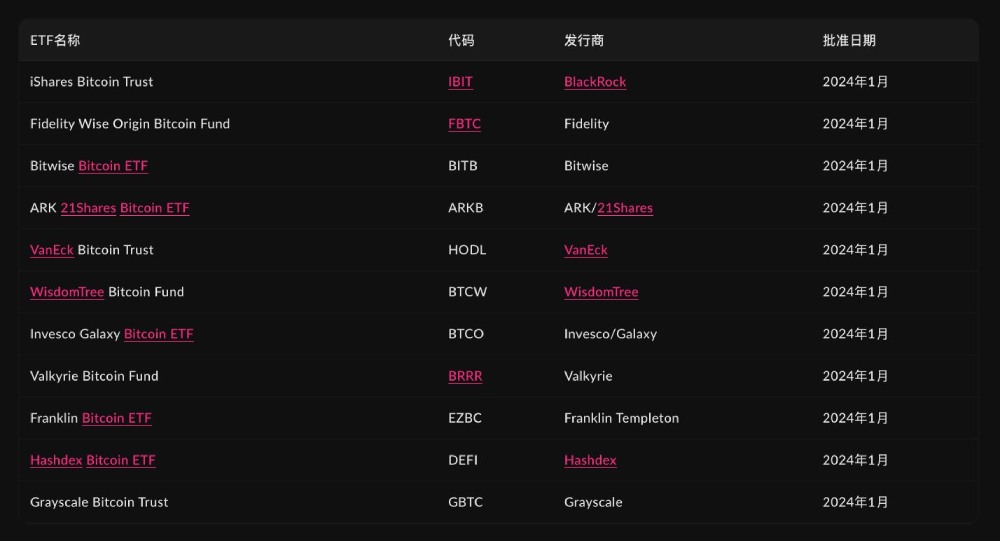The height and width of the screenshot is (541, 1000).
Task: Click WisdomTree link in issuer column
Action: click(601, 292)
